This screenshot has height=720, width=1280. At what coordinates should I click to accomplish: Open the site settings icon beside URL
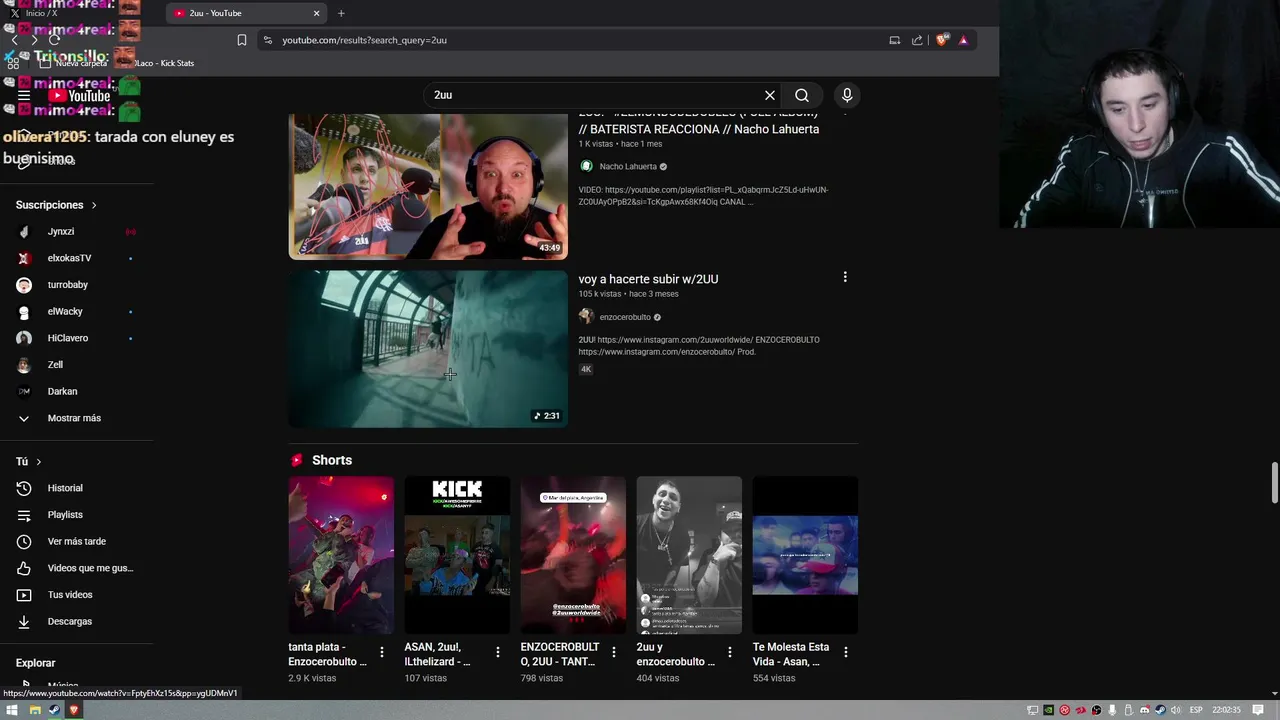pyautogui.click(x=267, y=40)
